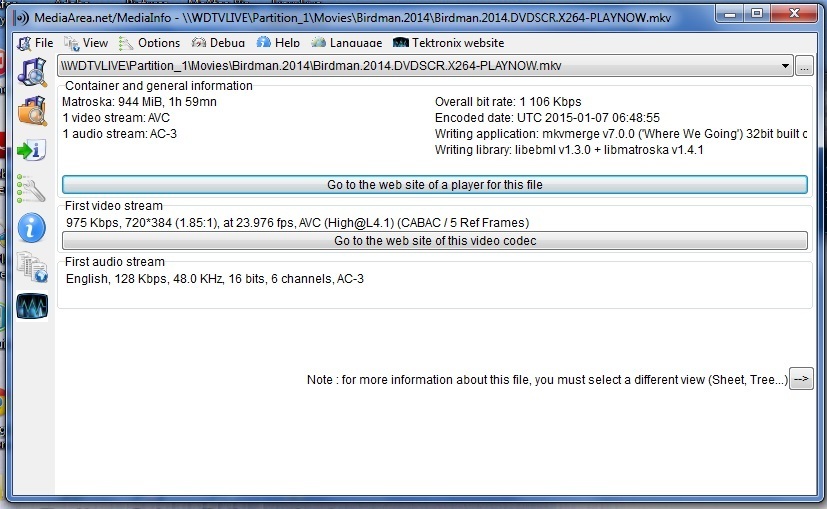This screenshot has height=509, width=827.
Task: Click 'First video stream' group label
Action: click(114, 206)
